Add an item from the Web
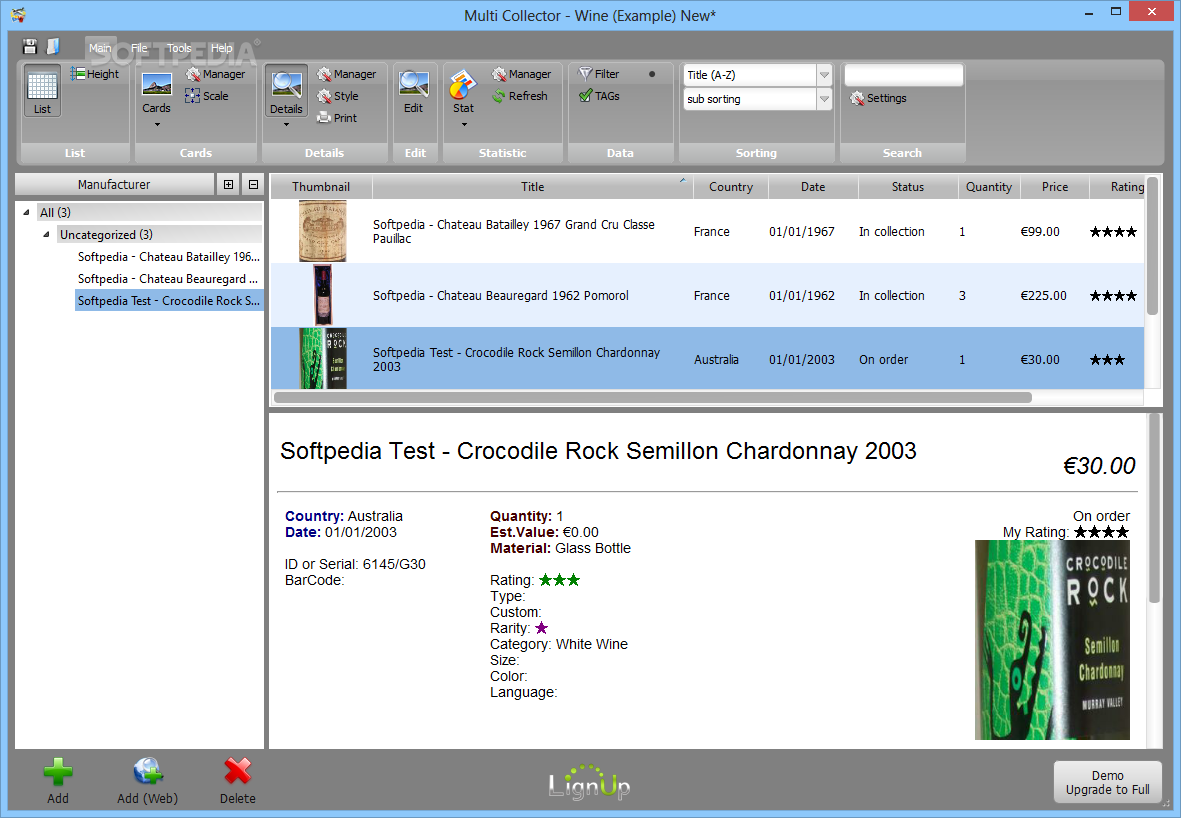This screenshot has height=818, width=1181. pos(148,781)
